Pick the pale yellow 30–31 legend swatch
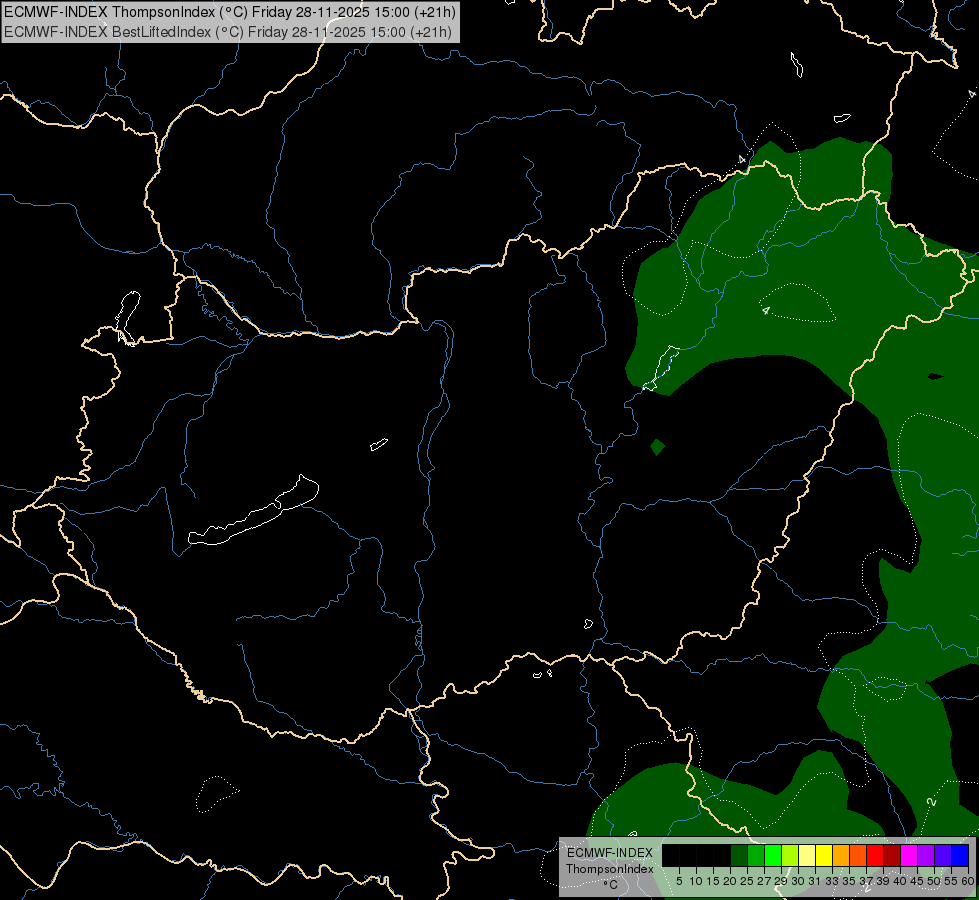 [x=807, y=855]
